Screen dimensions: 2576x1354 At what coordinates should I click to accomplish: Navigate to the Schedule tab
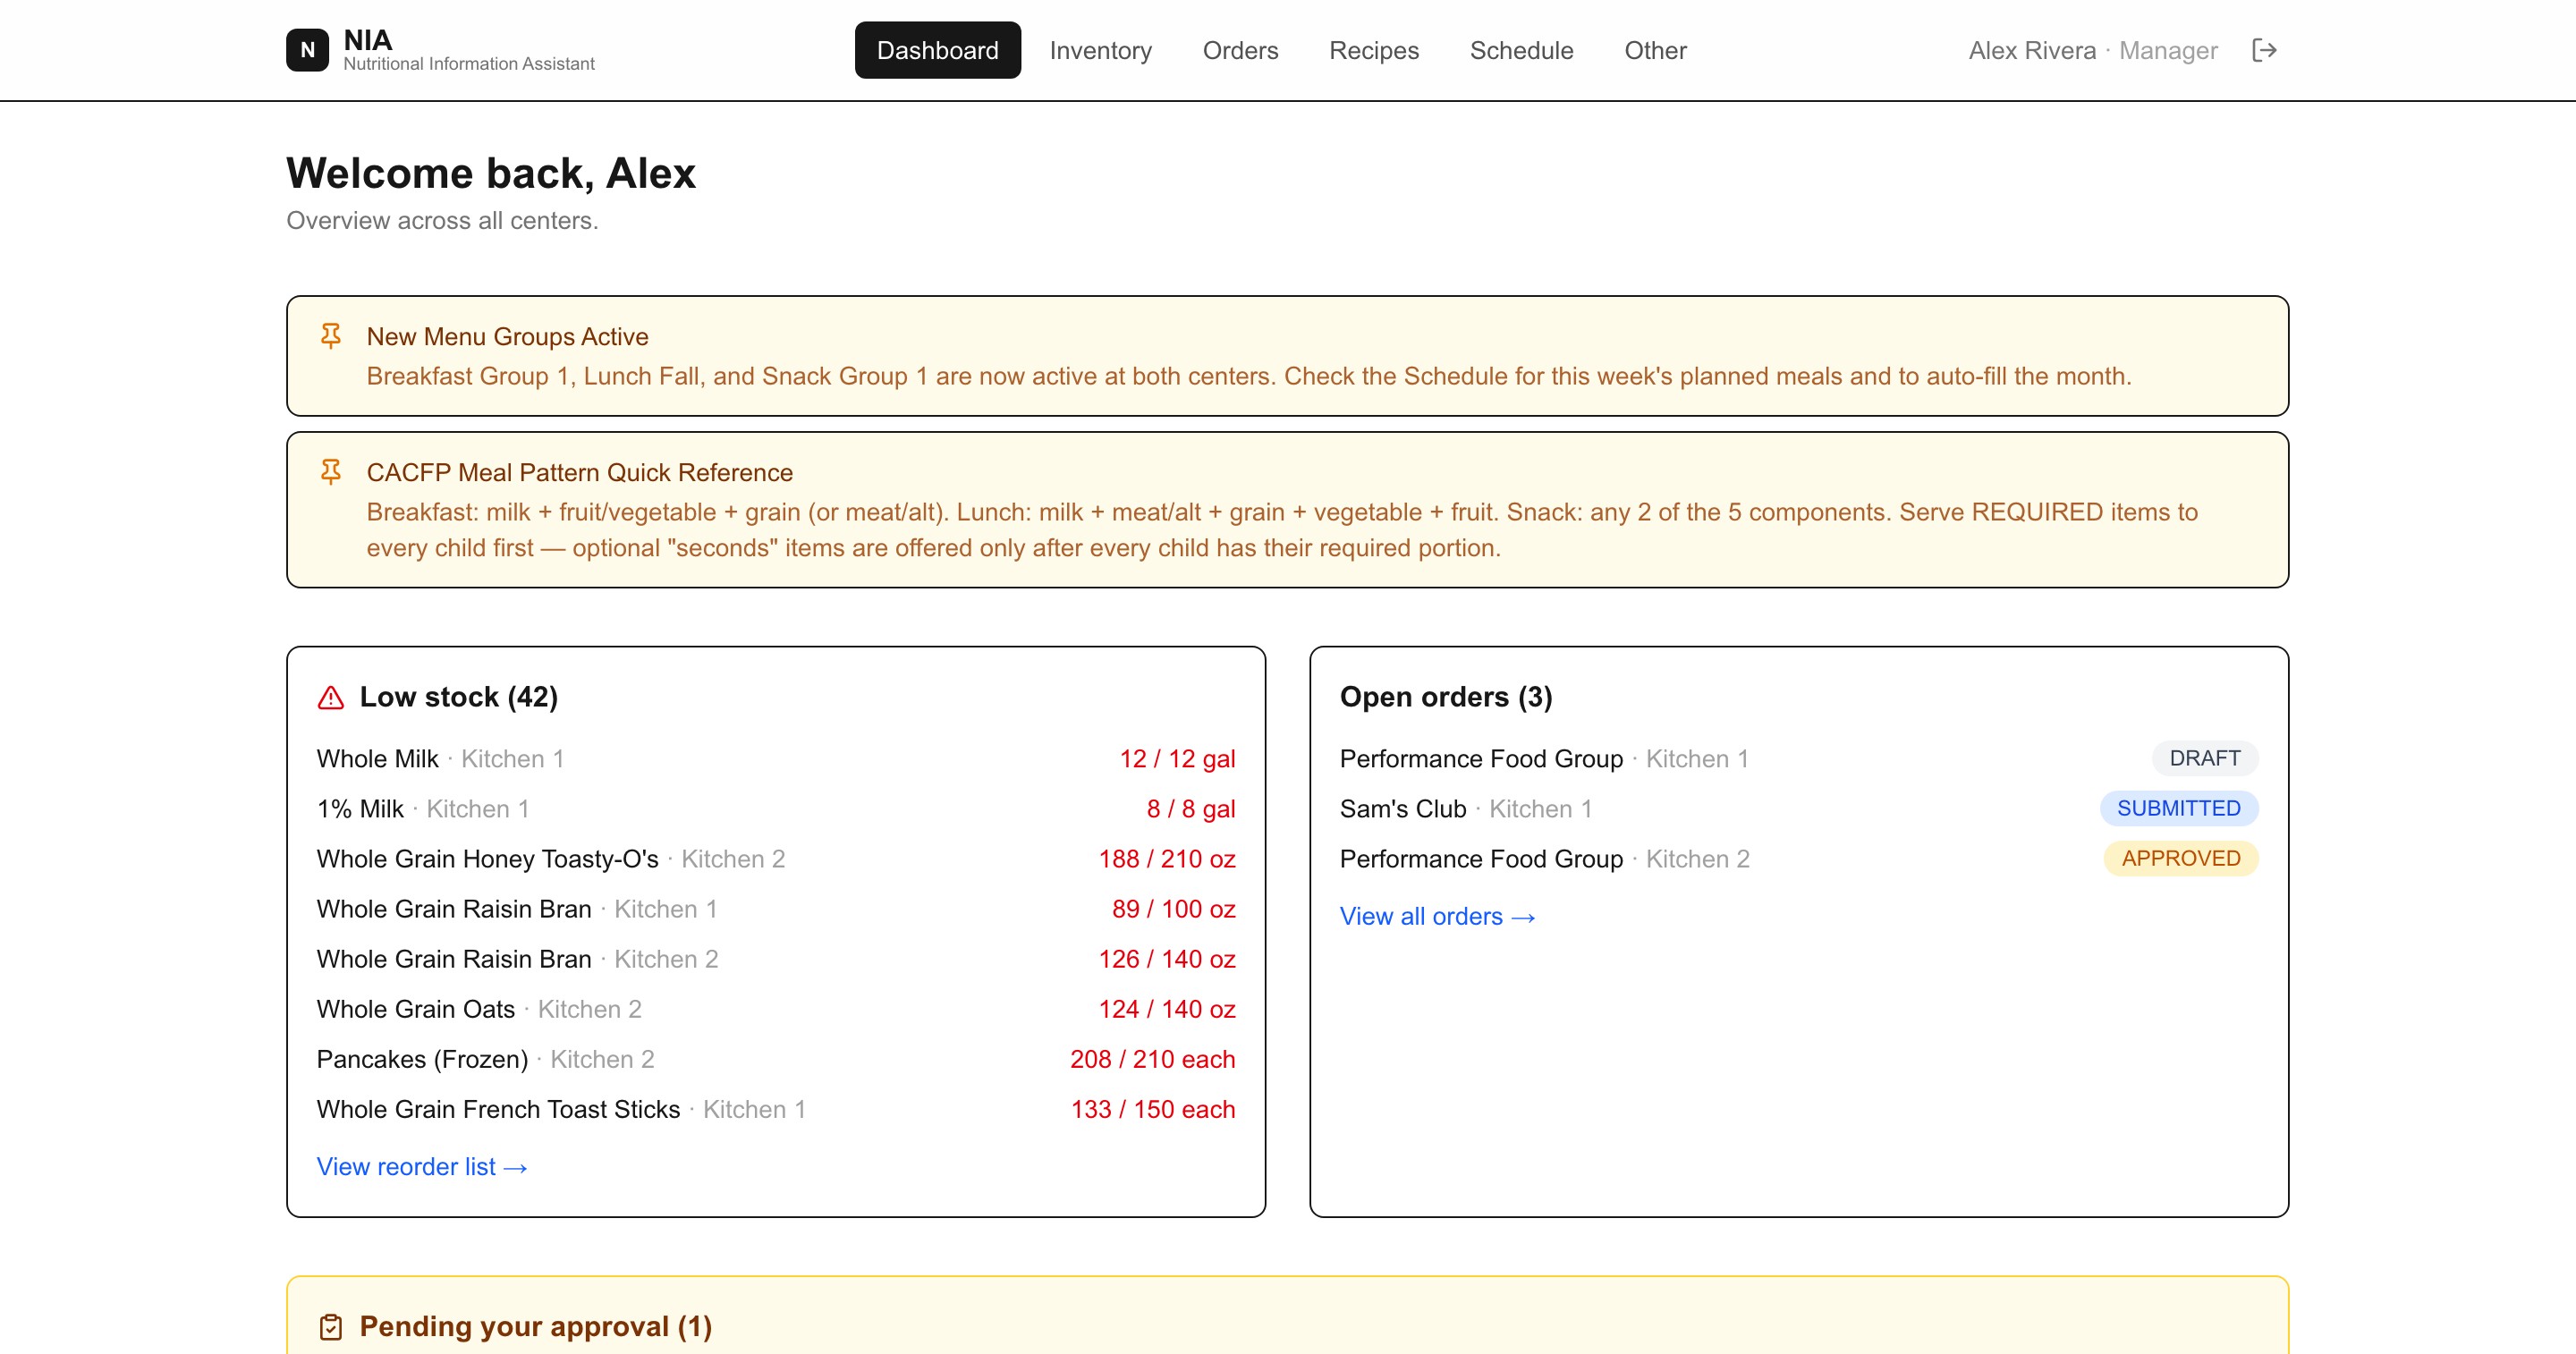(x=1521, y=50)
